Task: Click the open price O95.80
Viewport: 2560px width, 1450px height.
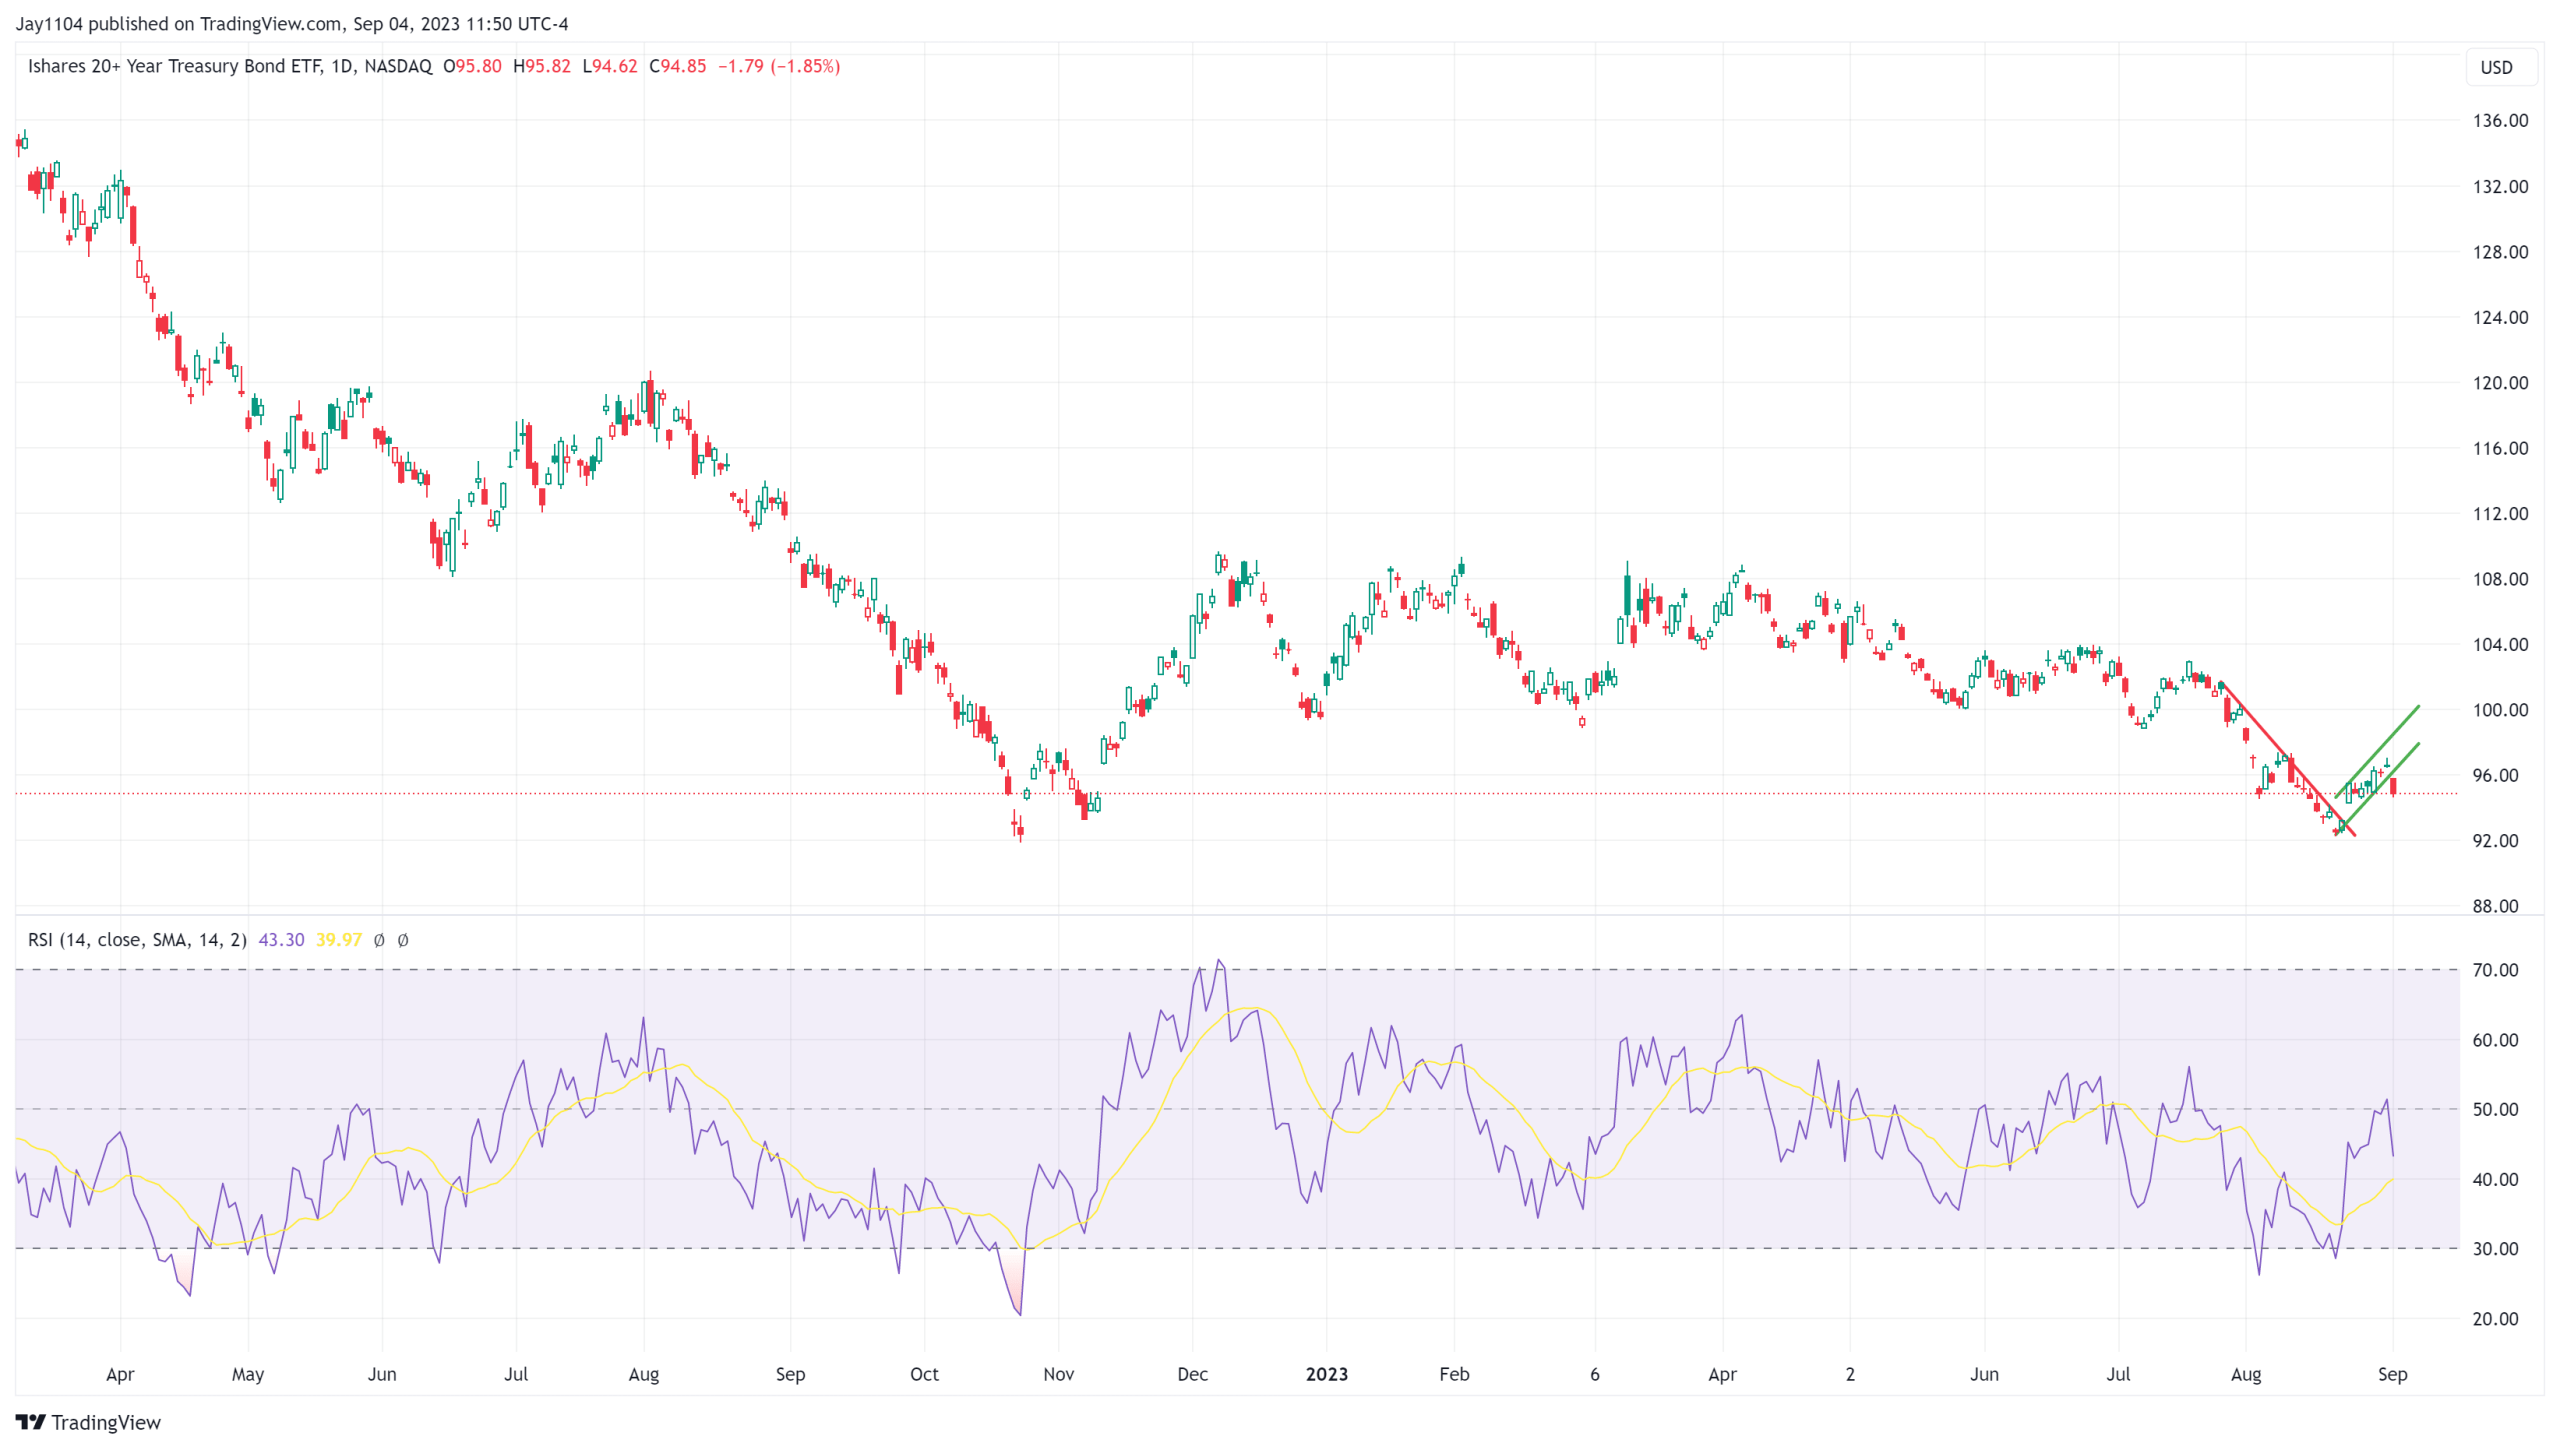Action: pos(472,66)
